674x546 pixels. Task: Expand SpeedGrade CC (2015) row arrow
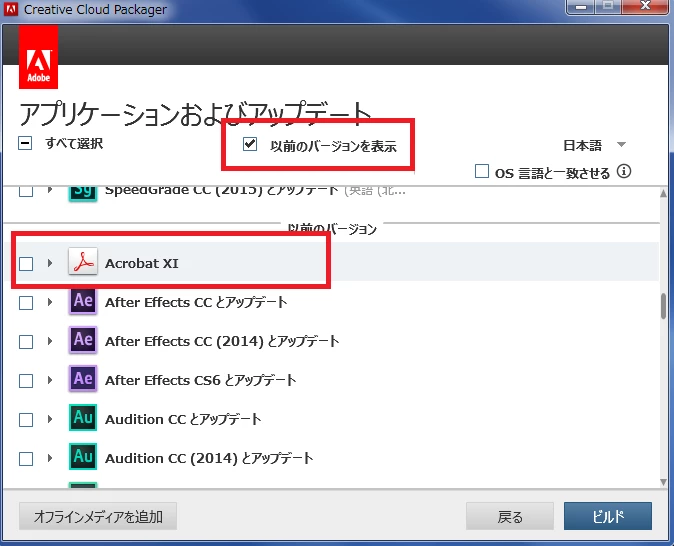[x=50, y=190]
